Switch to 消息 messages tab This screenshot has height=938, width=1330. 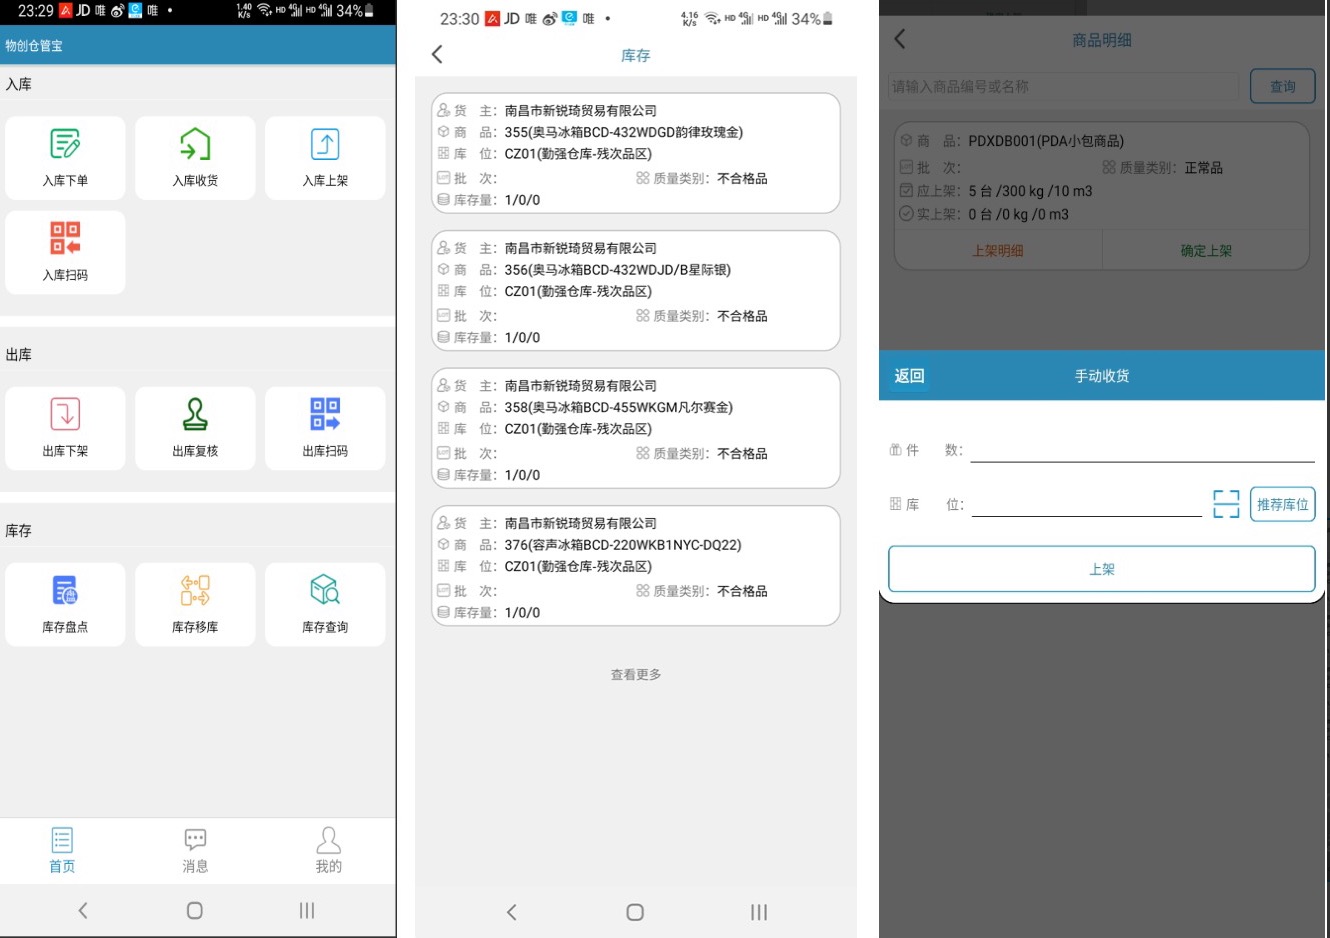[195, 850]
